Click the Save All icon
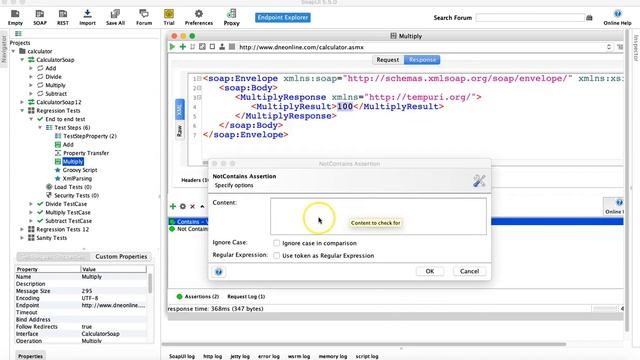640x360 pixels. coord(115,17)
